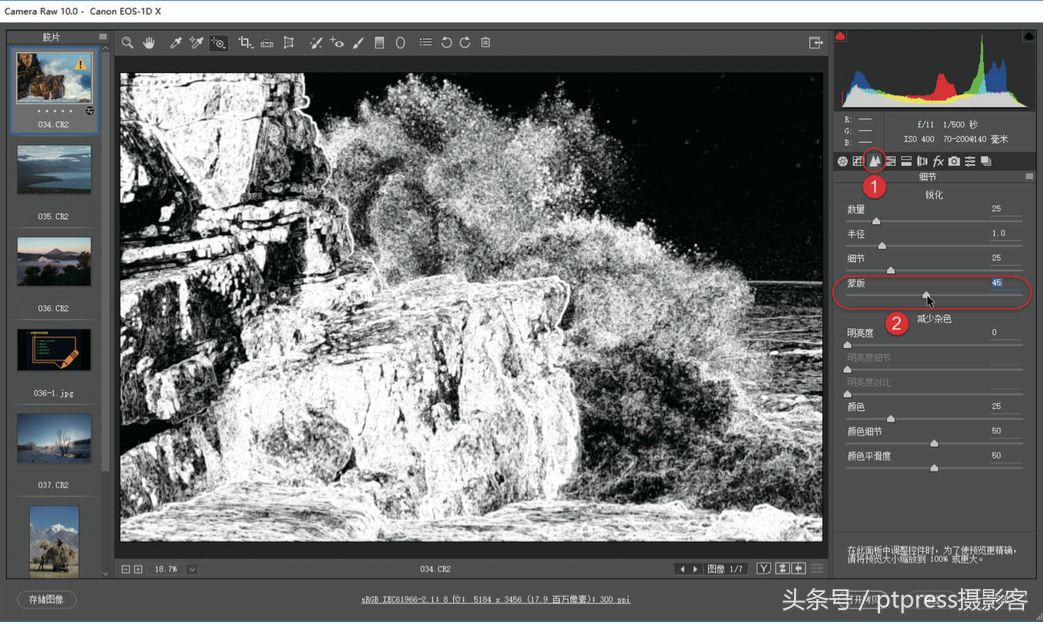Open the zoom level dropdown
The image size is (1044, 624).
click(x=191, y=569)
